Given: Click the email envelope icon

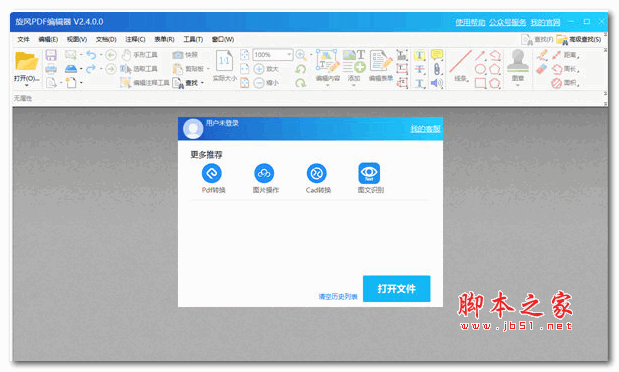Looking at the screenshot, I should 71,55.
